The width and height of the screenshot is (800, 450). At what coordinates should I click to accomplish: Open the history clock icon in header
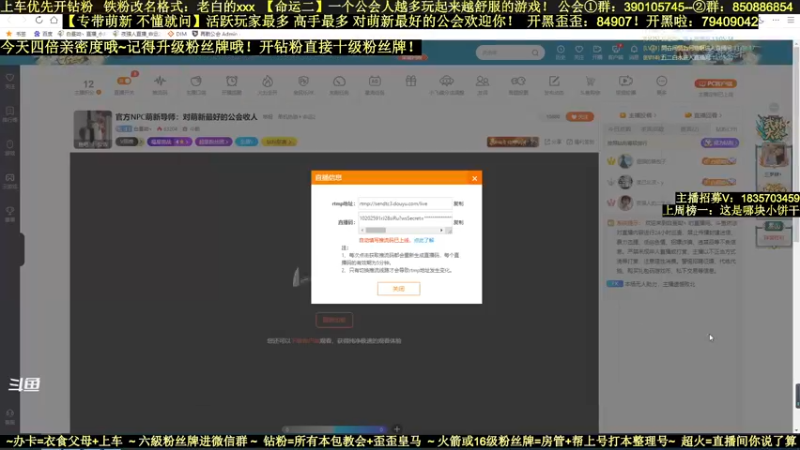click(x=561, y=49)
